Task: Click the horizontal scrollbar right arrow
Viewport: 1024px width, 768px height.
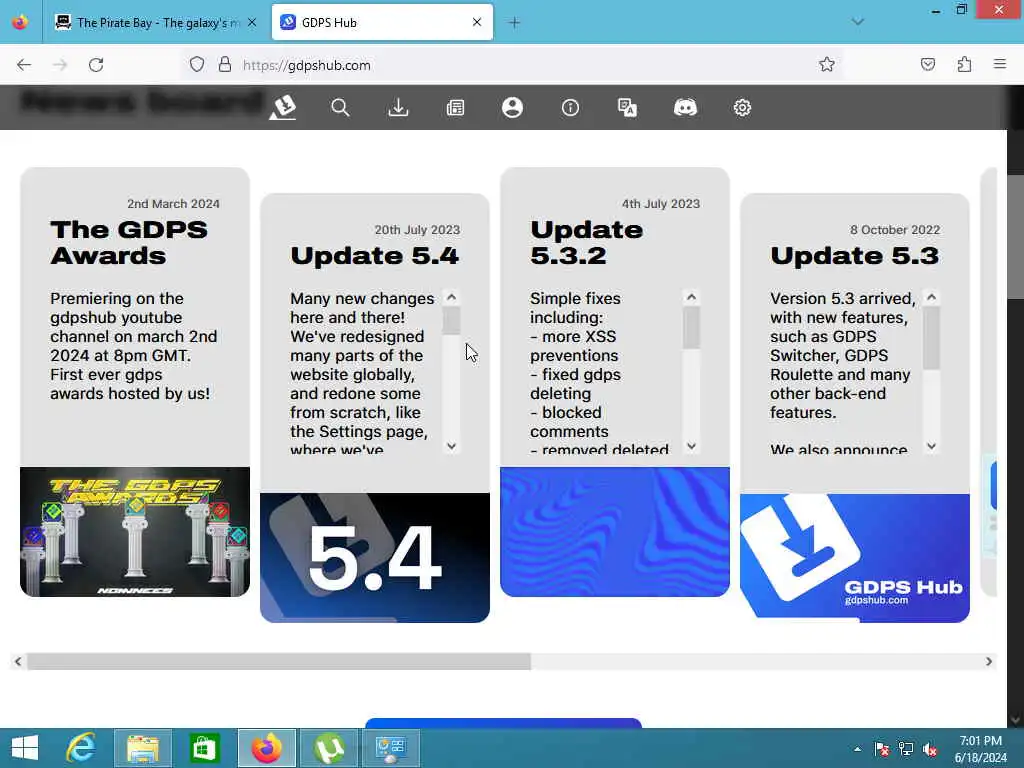Action: (x=989, y=662)
